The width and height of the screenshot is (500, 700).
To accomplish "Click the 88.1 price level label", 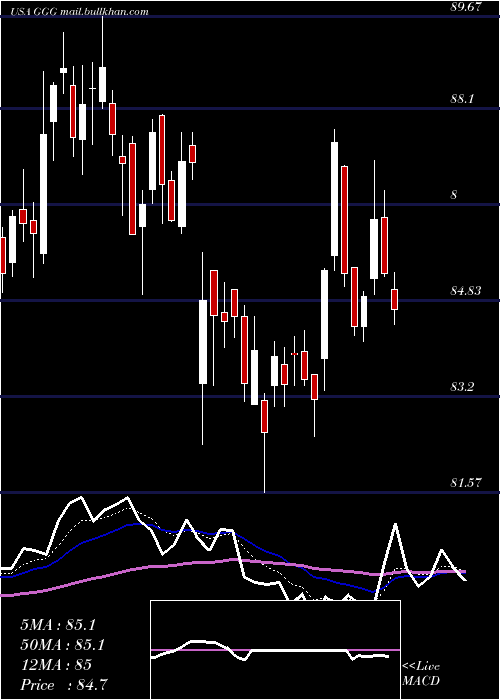I will [462, 99].
